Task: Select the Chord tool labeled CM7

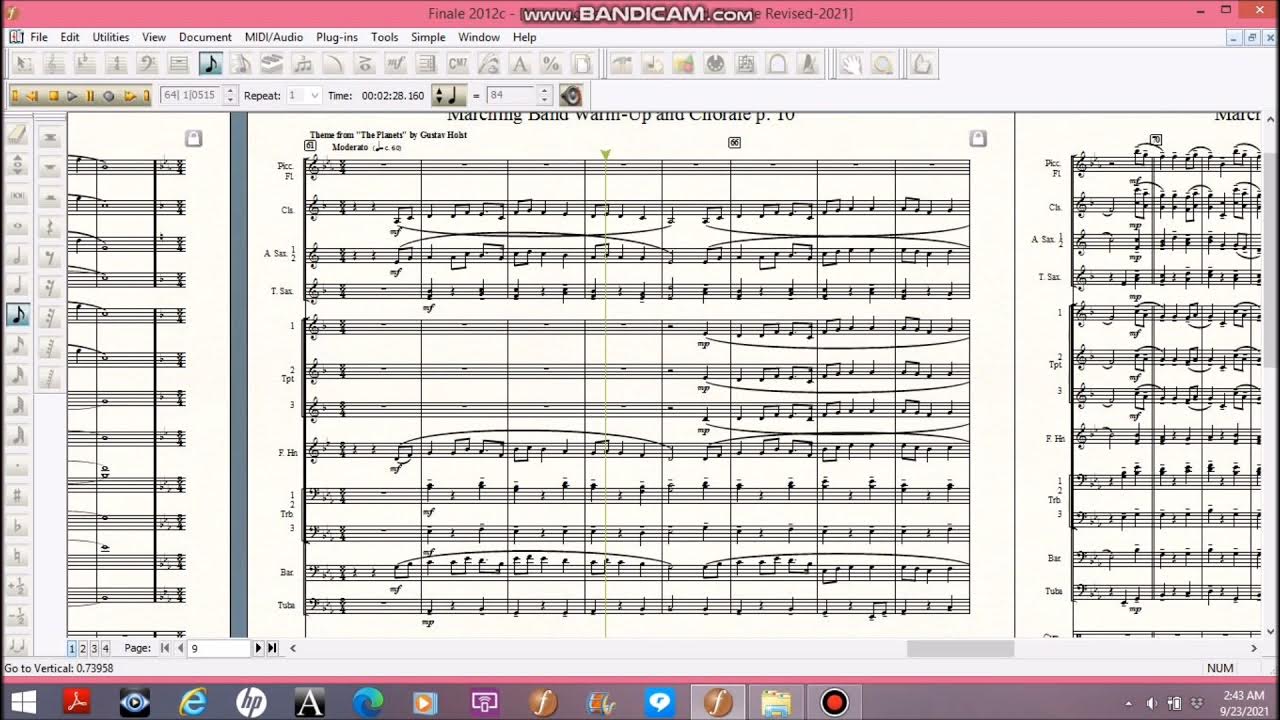Action: point(457,64)
